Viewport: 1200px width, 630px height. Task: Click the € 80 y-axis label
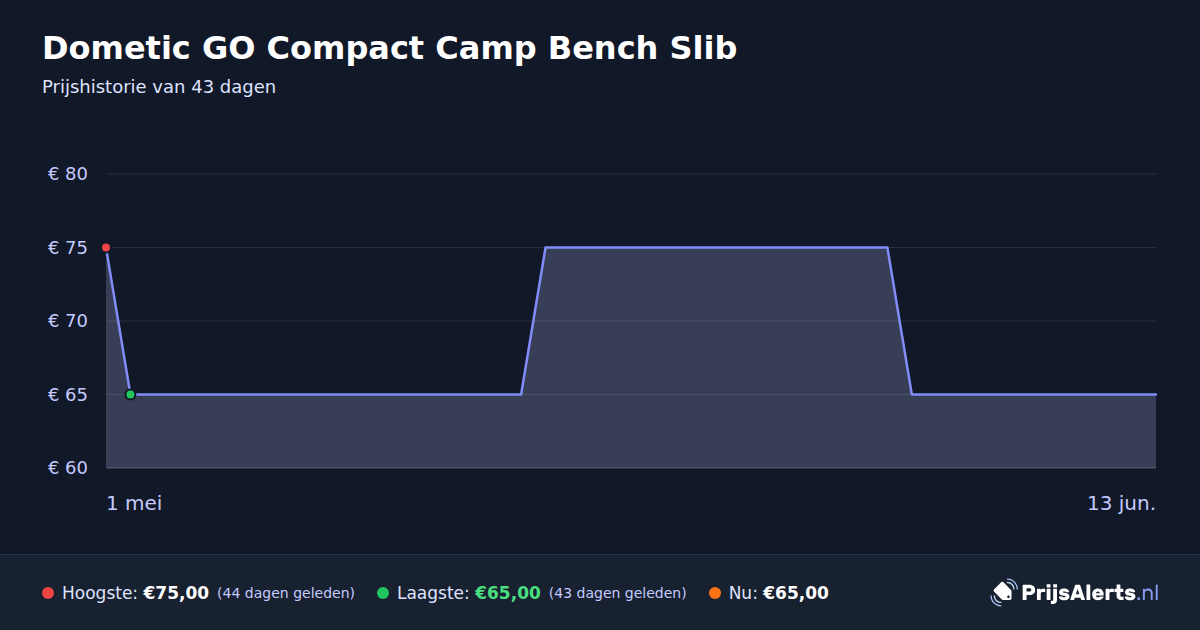pyautogui.click(x=68, y=174)
